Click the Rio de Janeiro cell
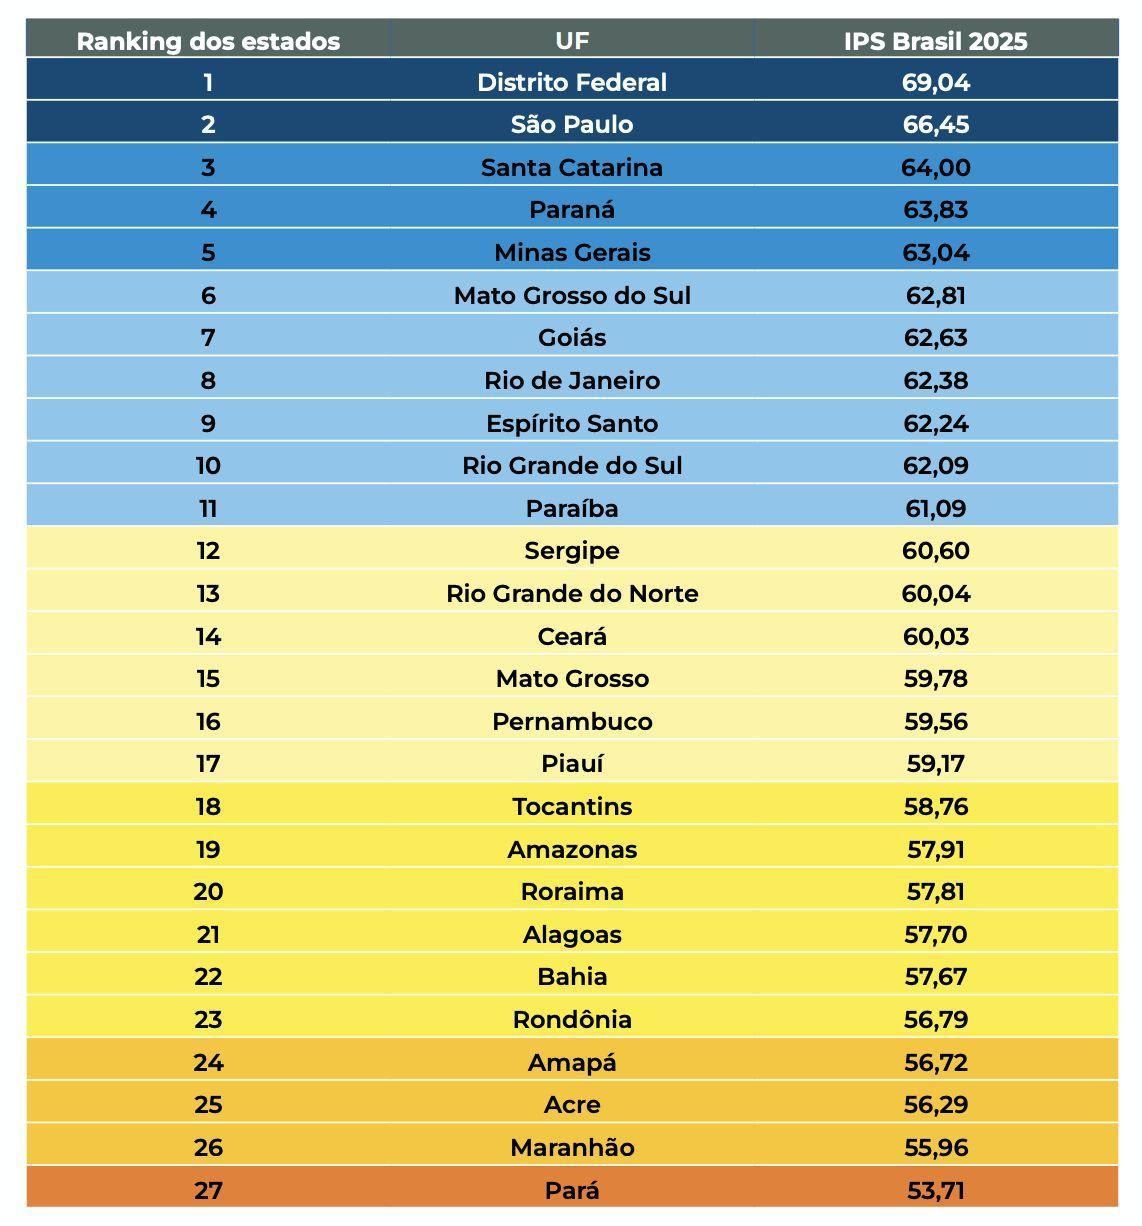Screen dimensions: 1142x1226 (572, 380)
